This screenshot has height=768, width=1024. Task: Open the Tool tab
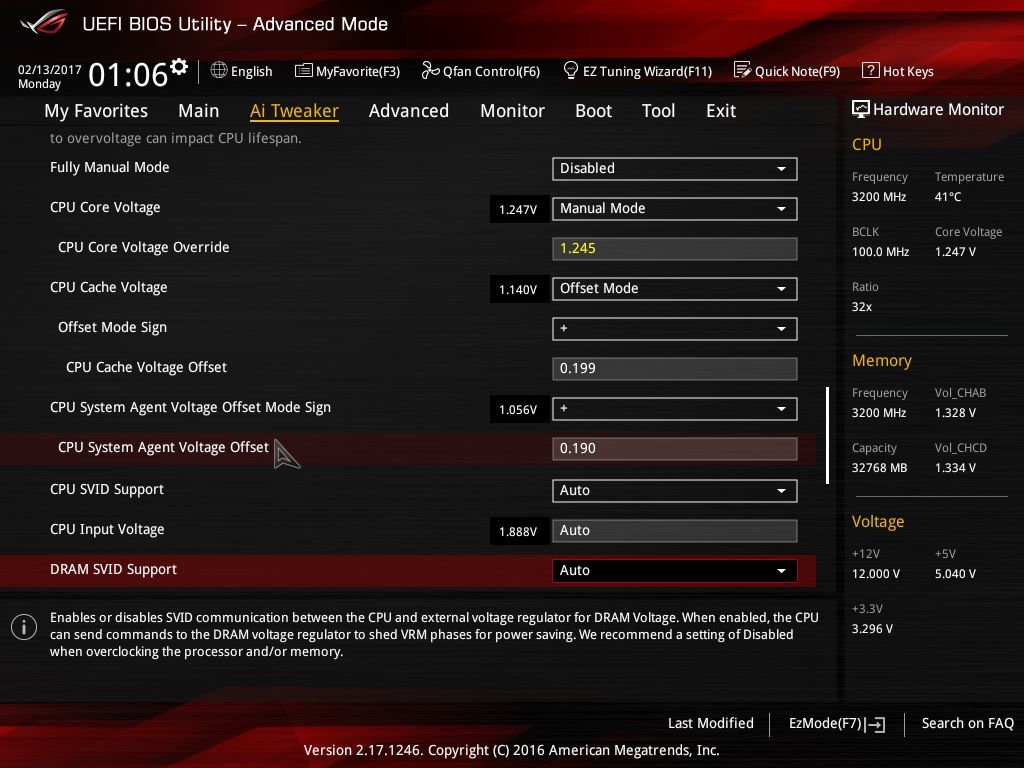(x=658, y=111)
